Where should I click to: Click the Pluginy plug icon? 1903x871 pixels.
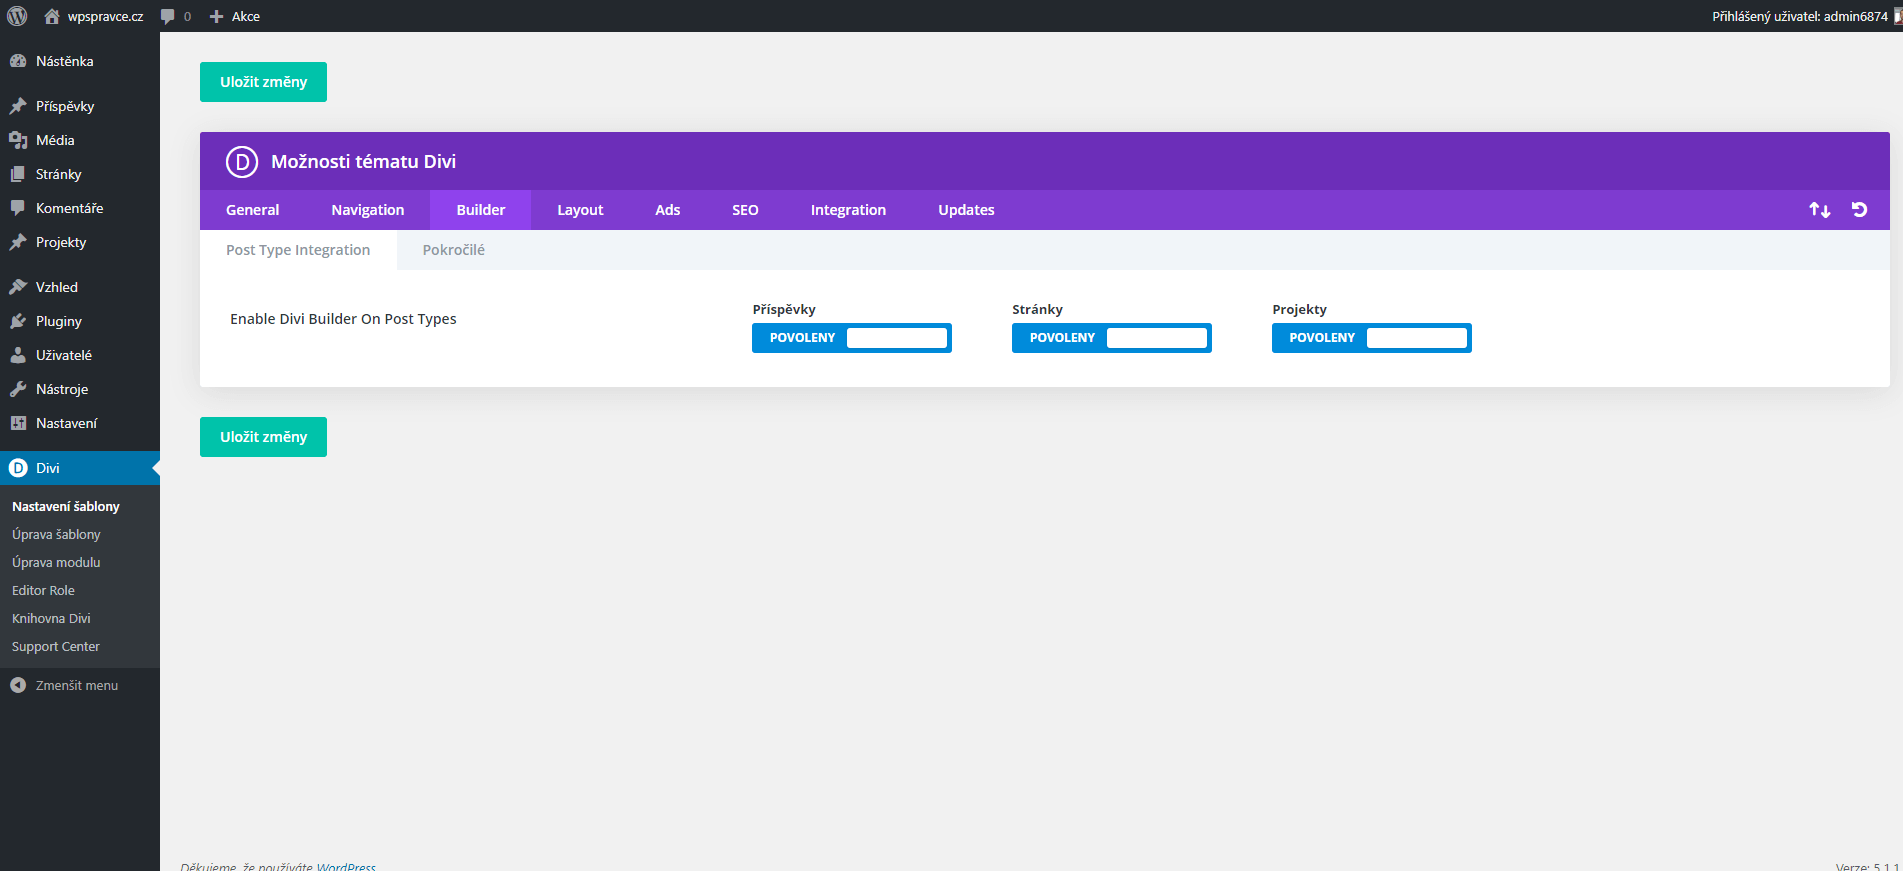18,321
